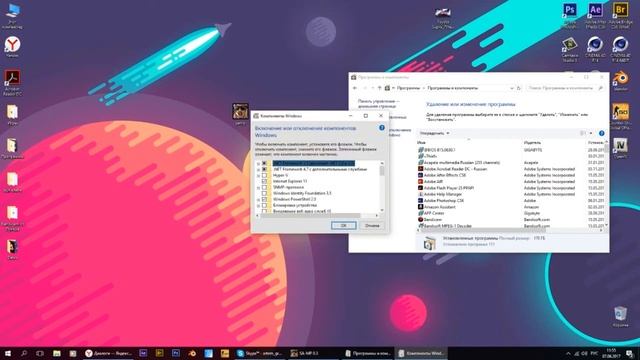This screenshot has height=360, width=640.
Task: Switch to Skype taskbar button
Action: (x=260, y=353)
